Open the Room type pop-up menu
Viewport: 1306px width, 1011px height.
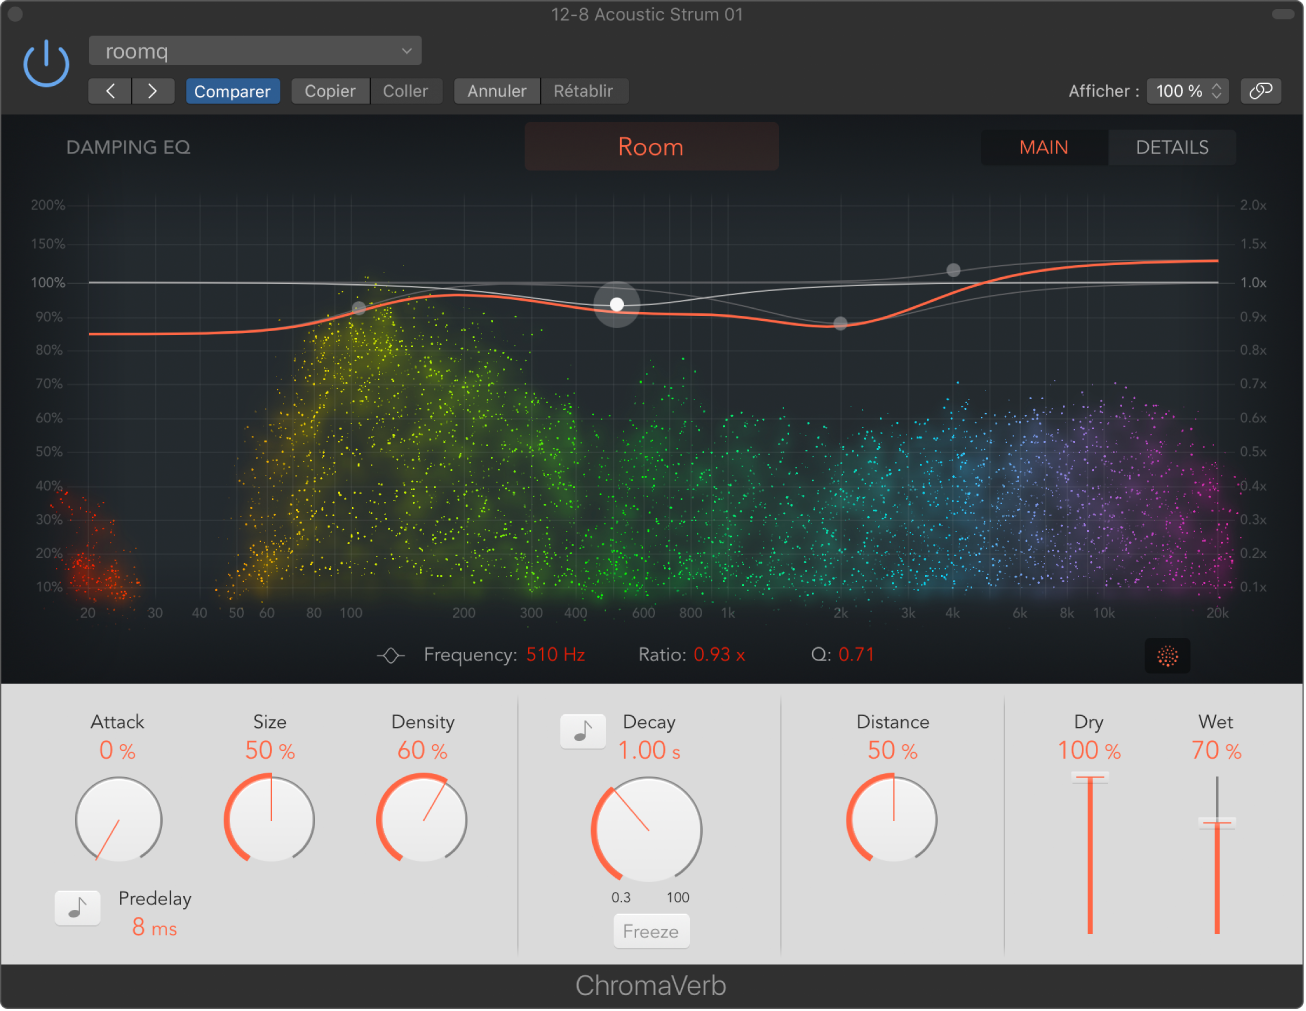coord(651,147)
